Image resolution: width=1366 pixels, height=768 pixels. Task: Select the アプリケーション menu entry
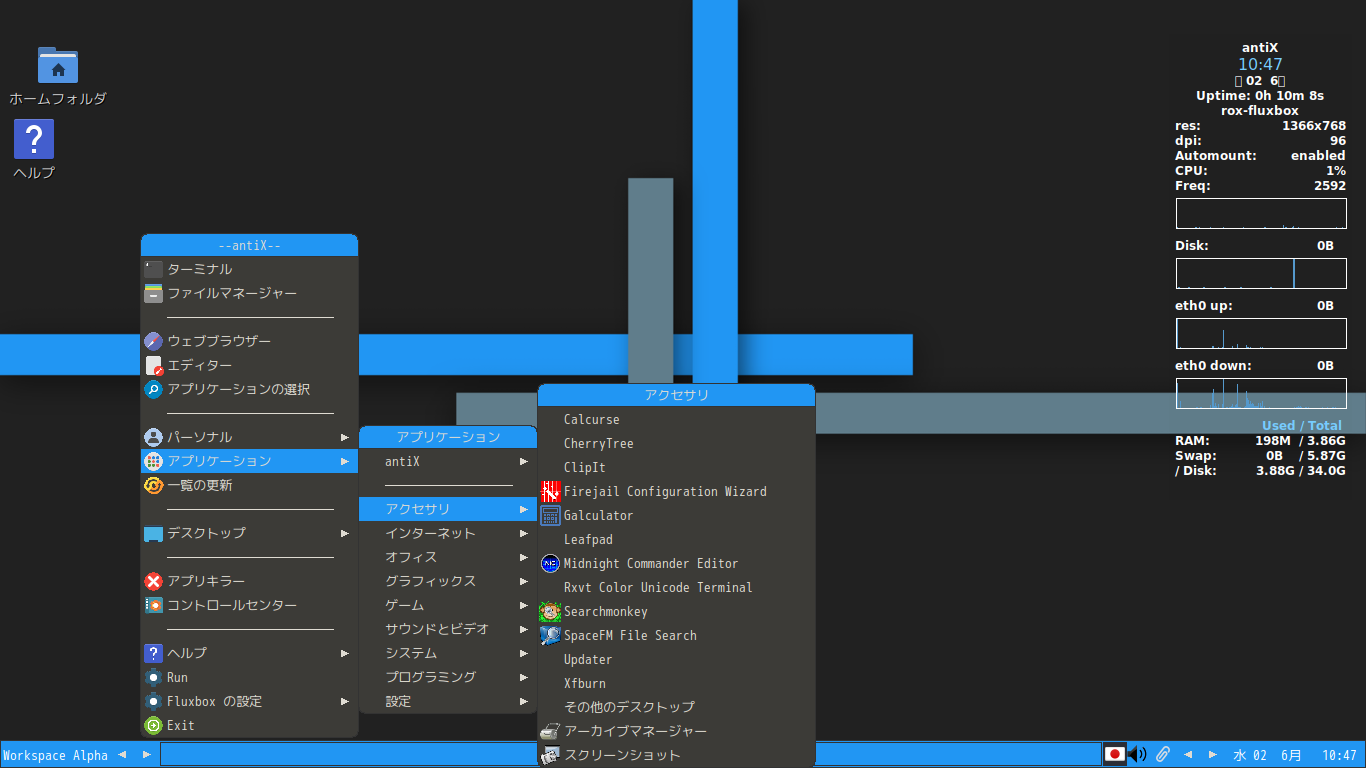[x=249, y=461]
